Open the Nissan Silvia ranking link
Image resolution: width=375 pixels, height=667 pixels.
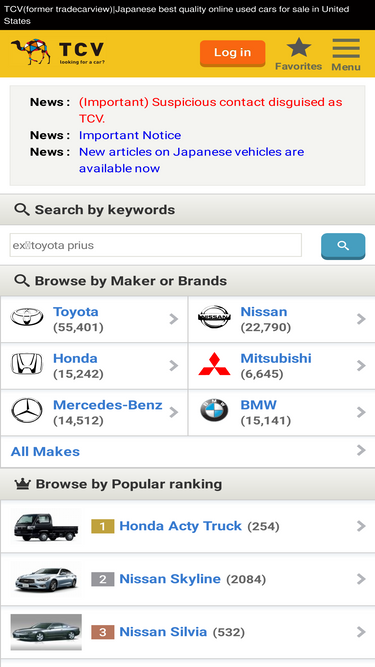163,632
